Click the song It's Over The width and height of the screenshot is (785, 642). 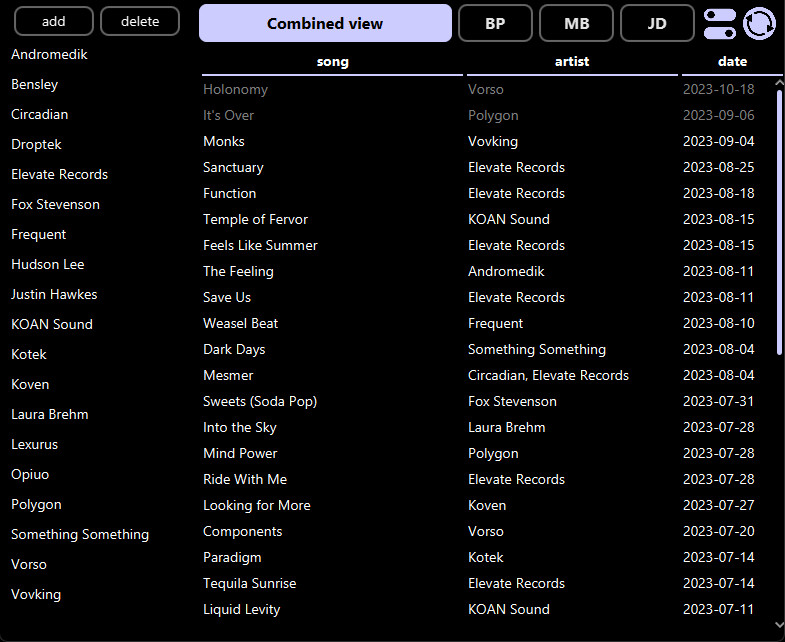[228, 116]
